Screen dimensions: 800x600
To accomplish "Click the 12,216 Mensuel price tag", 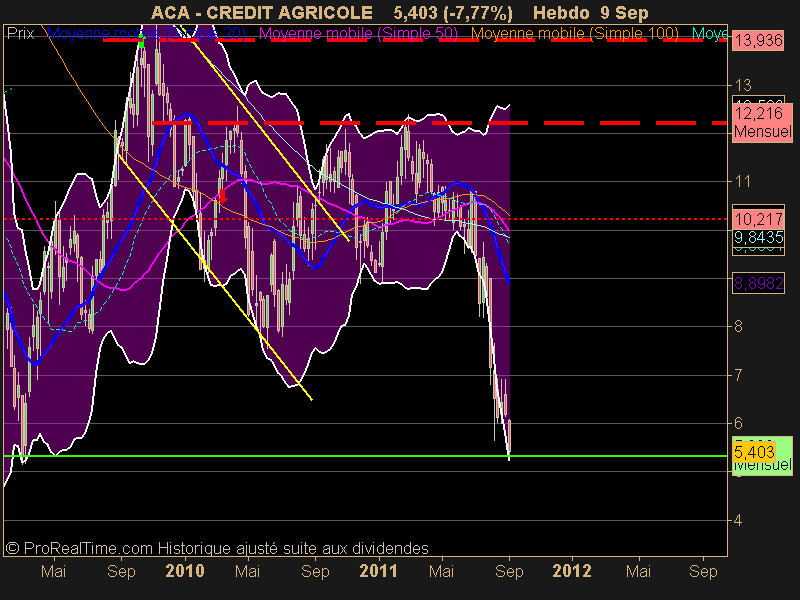I will [762, 122].
